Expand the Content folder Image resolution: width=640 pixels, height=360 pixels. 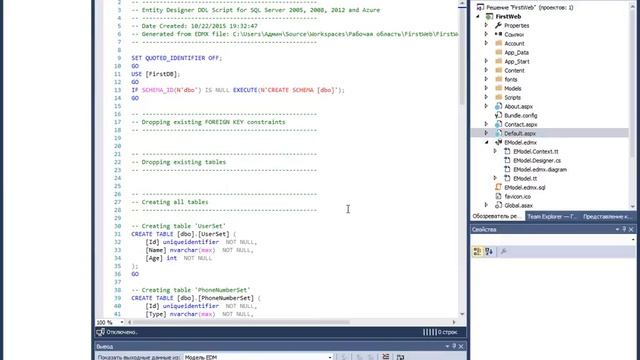[486, 70]
